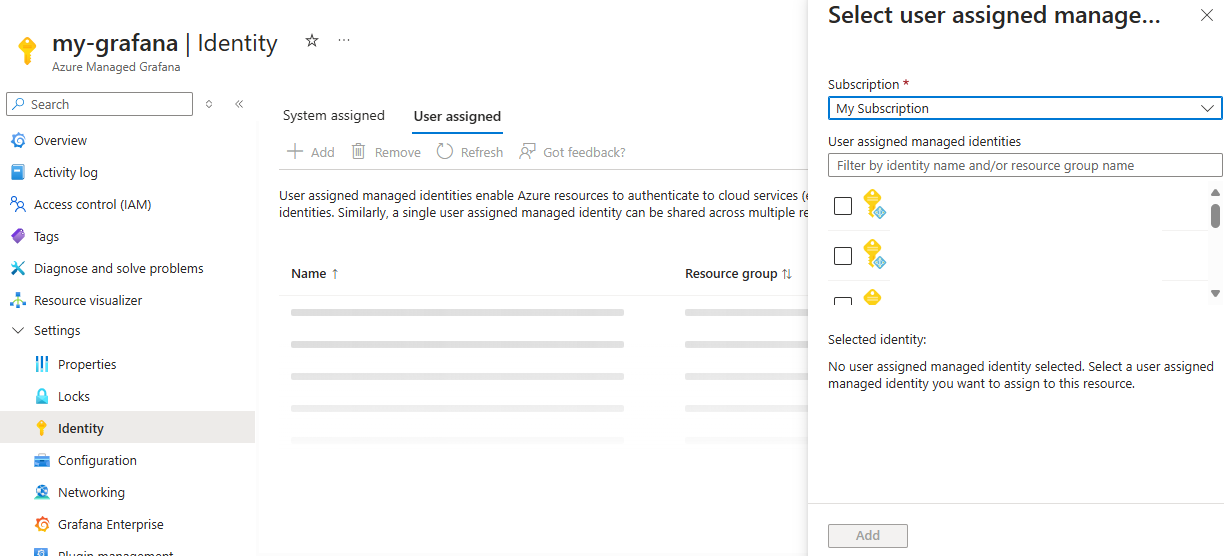Click the feedback person icon
This screenshot has width=1224, height=556.
(x=527, y=152)
